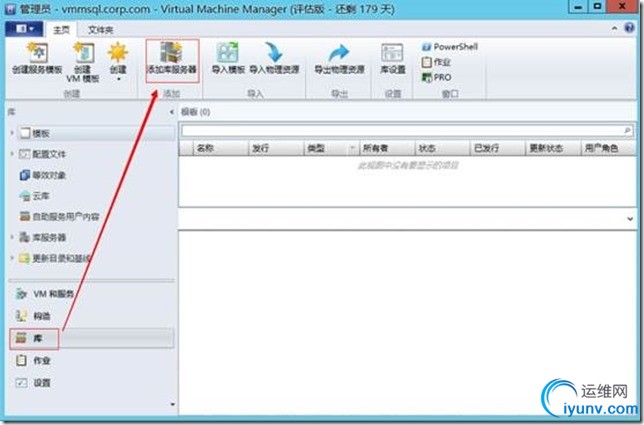Click the 导入物理资源 ribbon icon
Screen dimensions: 644x425
point(274,59)
